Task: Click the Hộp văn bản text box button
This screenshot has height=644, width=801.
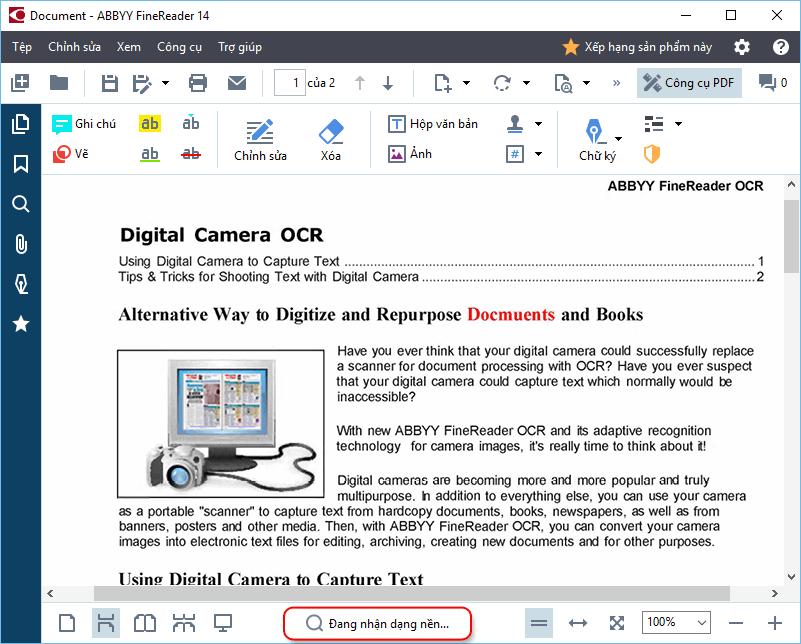Action: 433,124
